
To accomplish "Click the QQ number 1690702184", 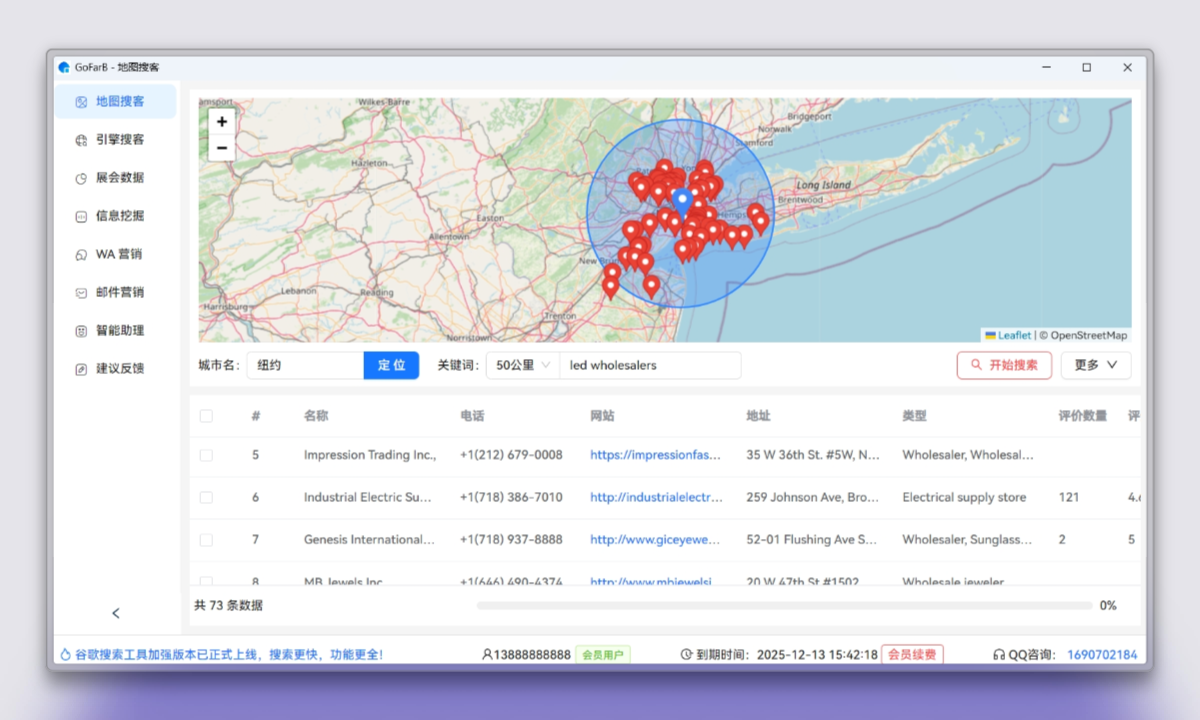I will tap(1102, 655).
